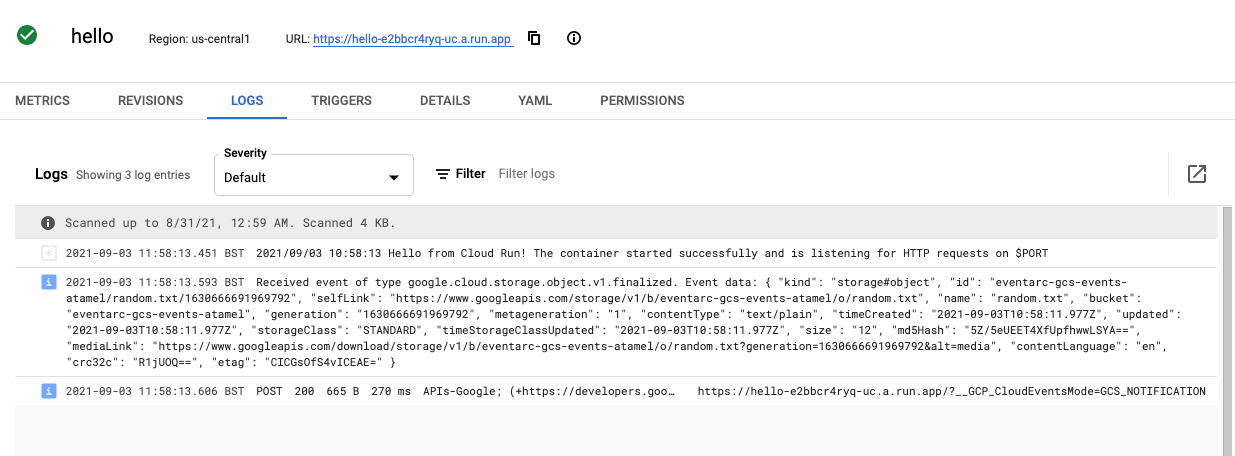Open the hello-e2bbcr4ryq-uc.a.run.app link
The image size is (1235, 456).
(412, 39)
